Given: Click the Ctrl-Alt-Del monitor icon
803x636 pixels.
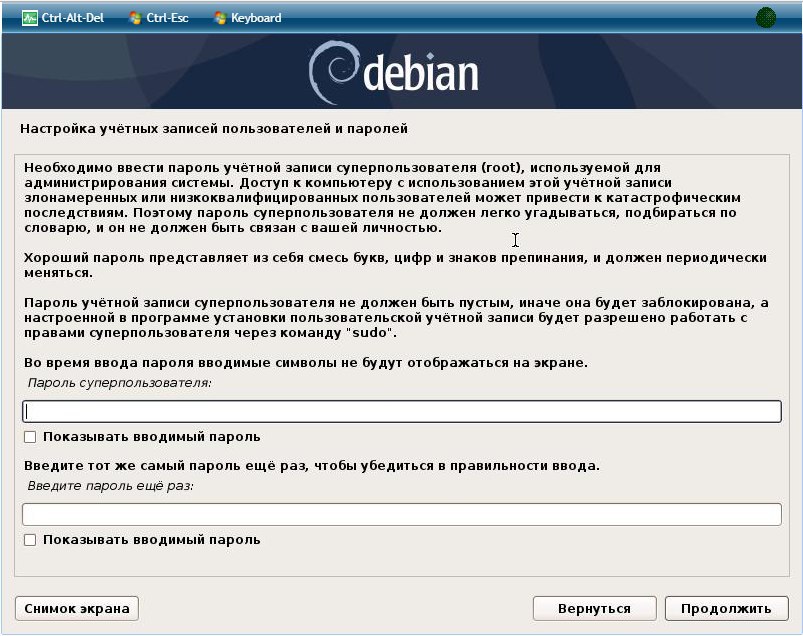Looking at the screenshot, I should 30,18.
